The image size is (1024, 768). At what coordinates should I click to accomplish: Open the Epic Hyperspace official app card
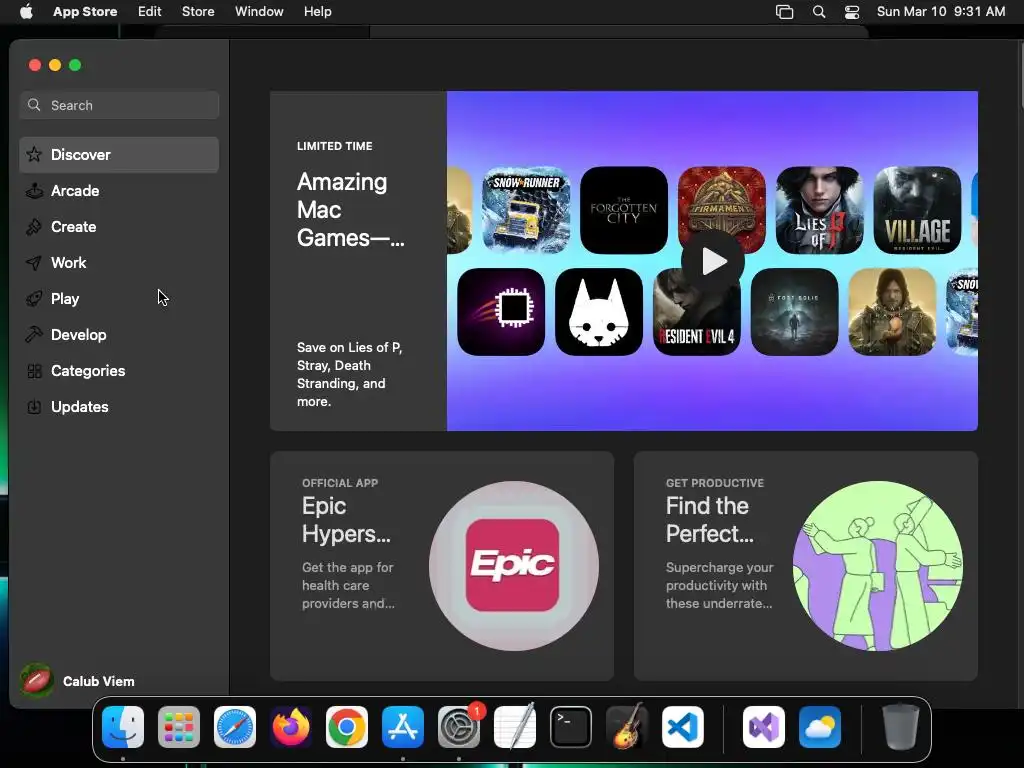tap(441, 566)
